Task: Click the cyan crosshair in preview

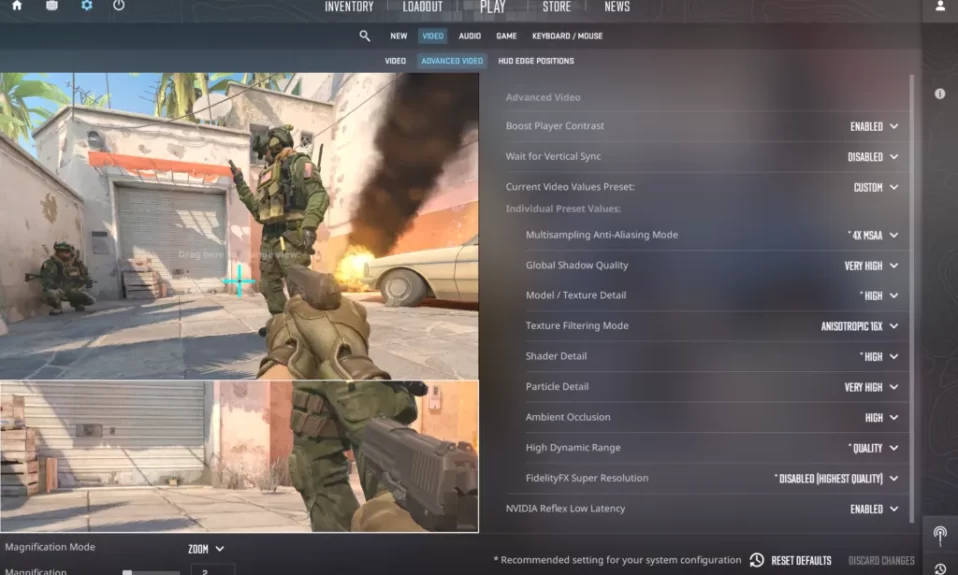Action: click(239, 281)
